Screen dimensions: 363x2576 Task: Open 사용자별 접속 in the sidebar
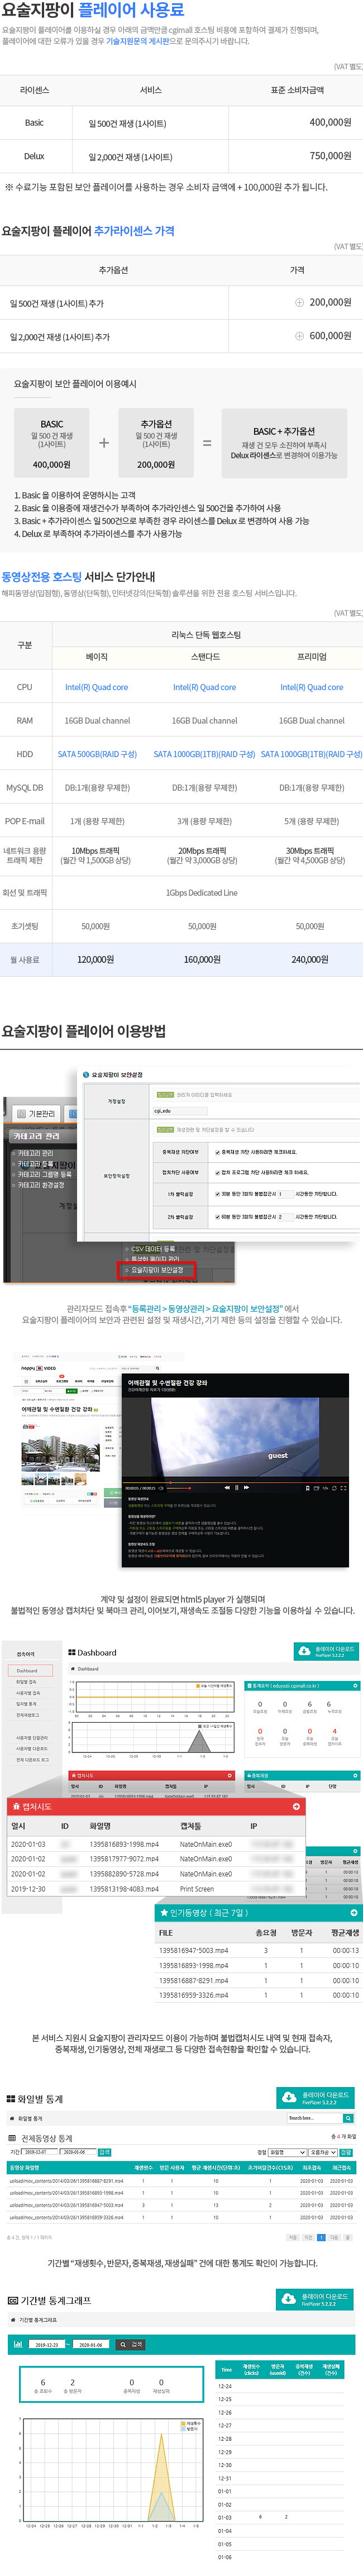coord(28,1693)
